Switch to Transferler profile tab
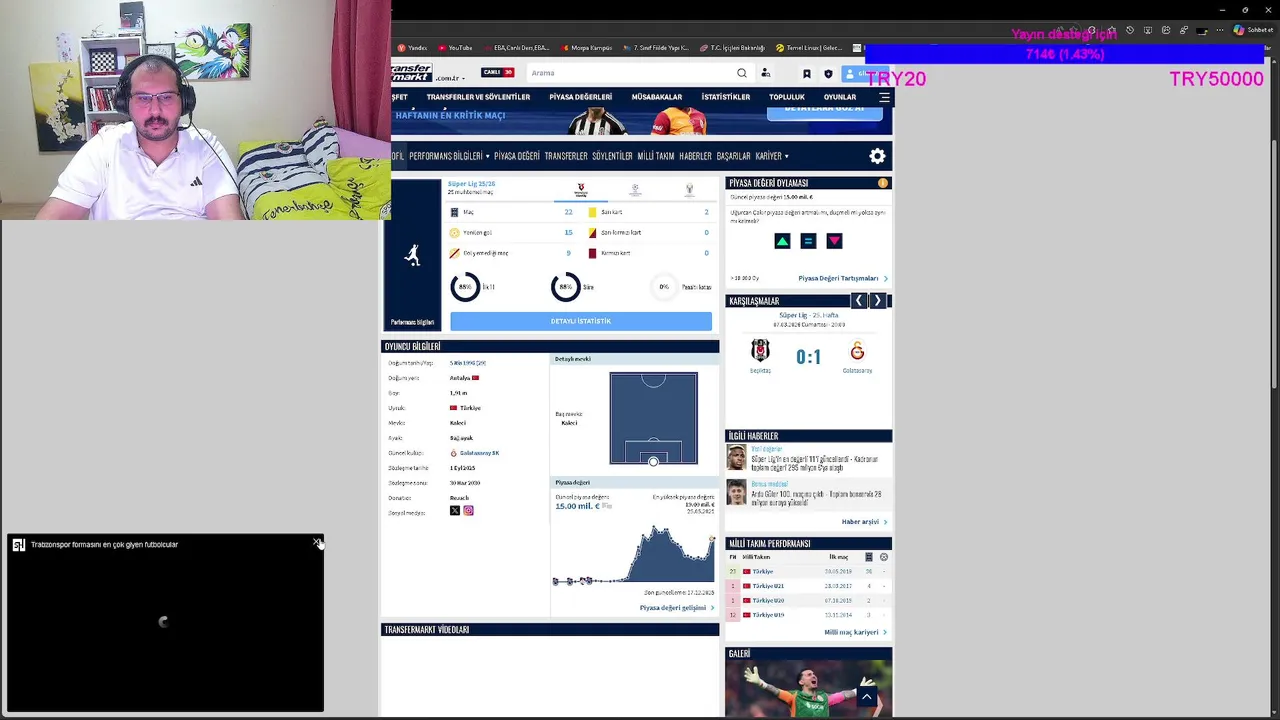 tap(566, 156)
